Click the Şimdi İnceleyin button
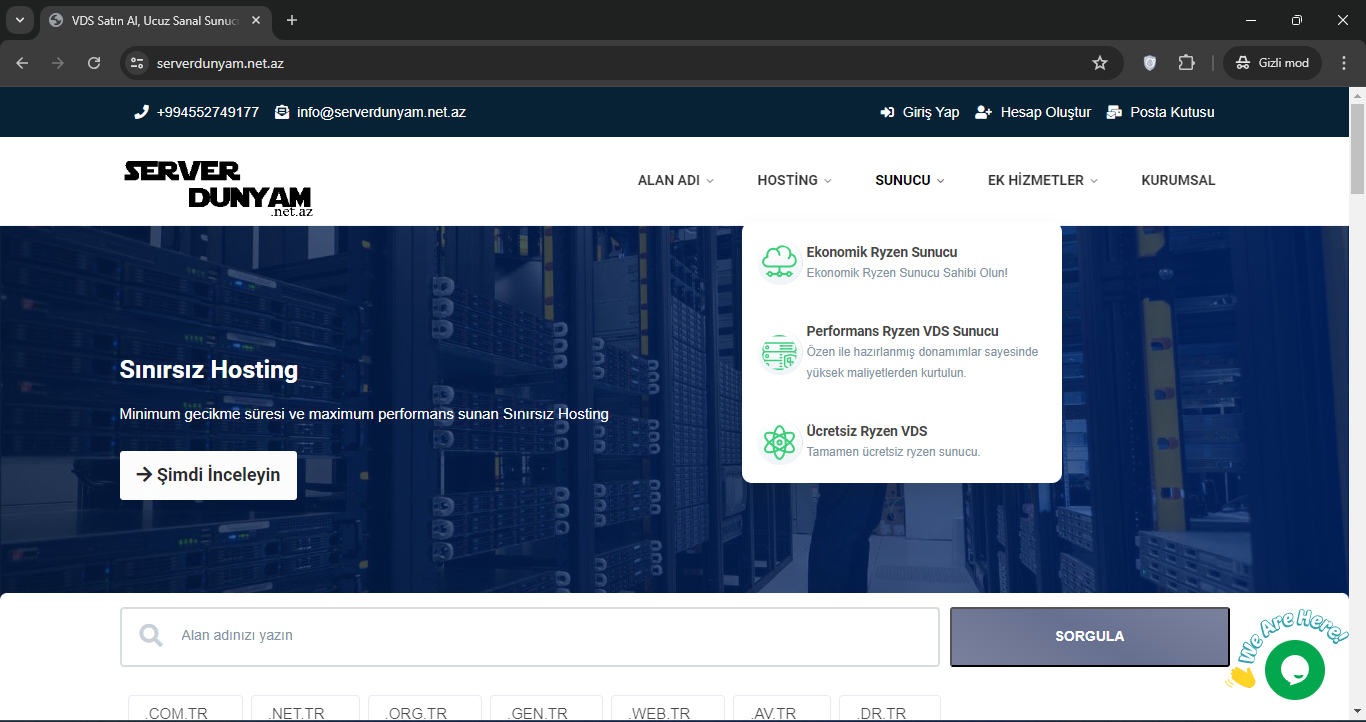 coord(208,475)
